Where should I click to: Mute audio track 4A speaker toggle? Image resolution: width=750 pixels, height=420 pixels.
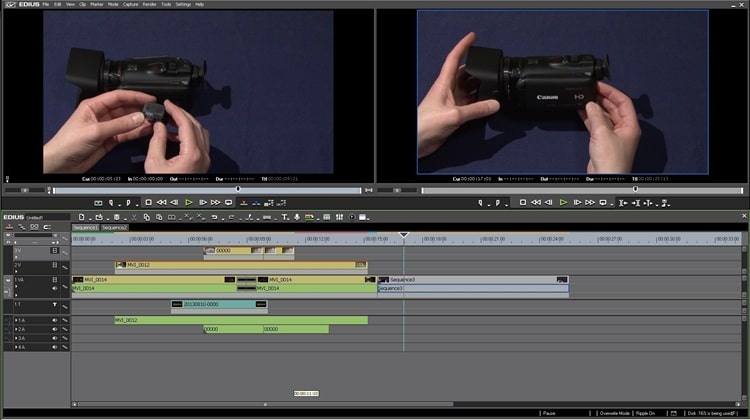55,347
